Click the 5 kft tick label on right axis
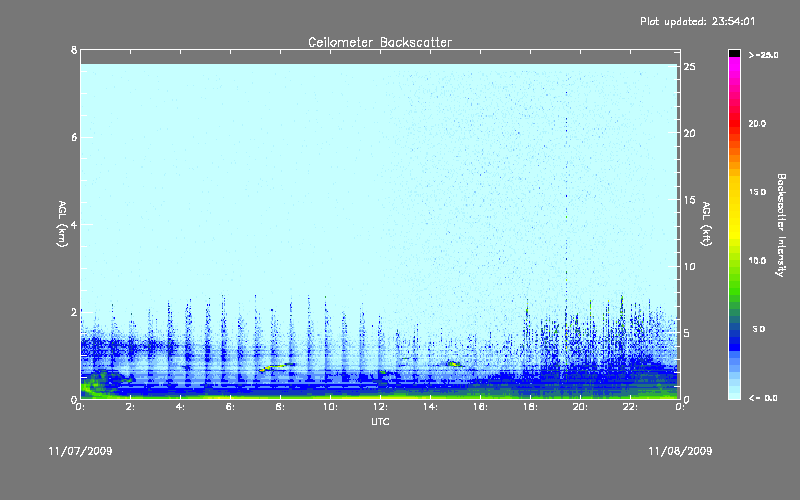Screen dimensions: 800x500 (687, 333)
